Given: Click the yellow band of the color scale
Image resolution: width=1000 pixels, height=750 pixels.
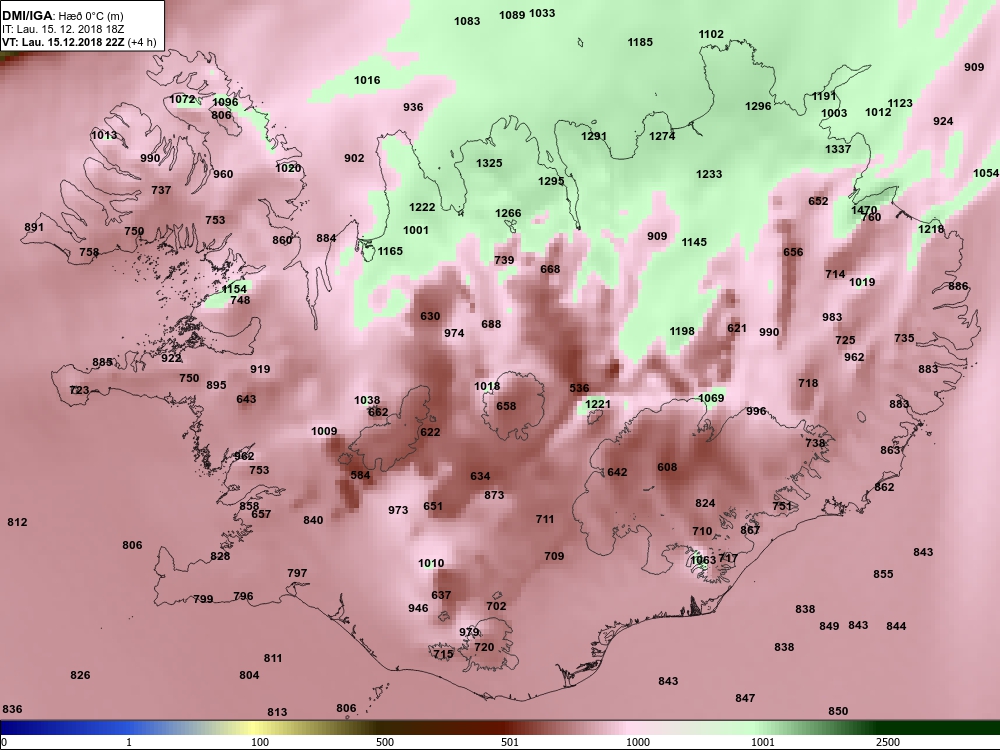Looking at the screenshot, I should 255,728.
